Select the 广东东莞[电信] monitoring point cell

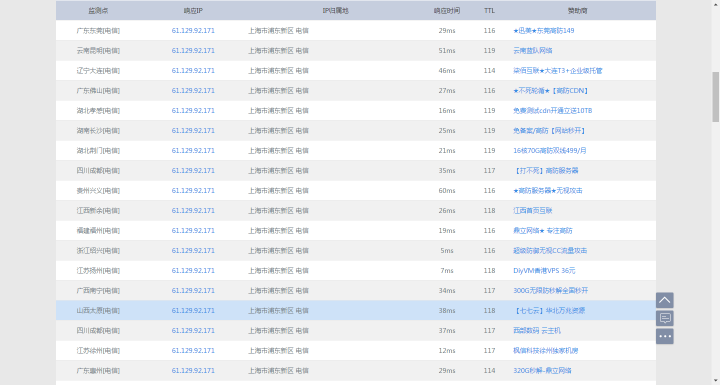pos(98,31)
